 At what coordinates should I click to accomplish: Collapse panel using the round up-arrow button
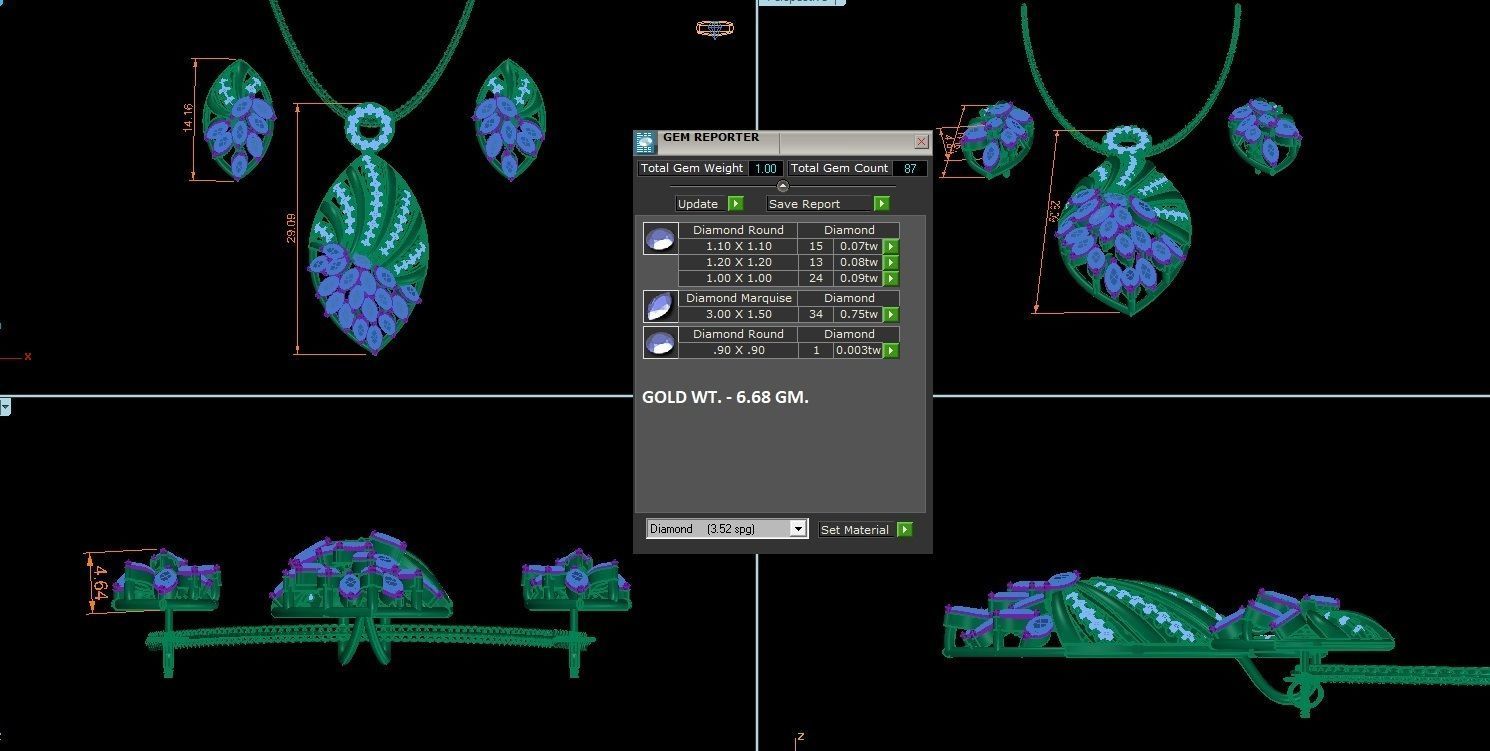[782, 186]
